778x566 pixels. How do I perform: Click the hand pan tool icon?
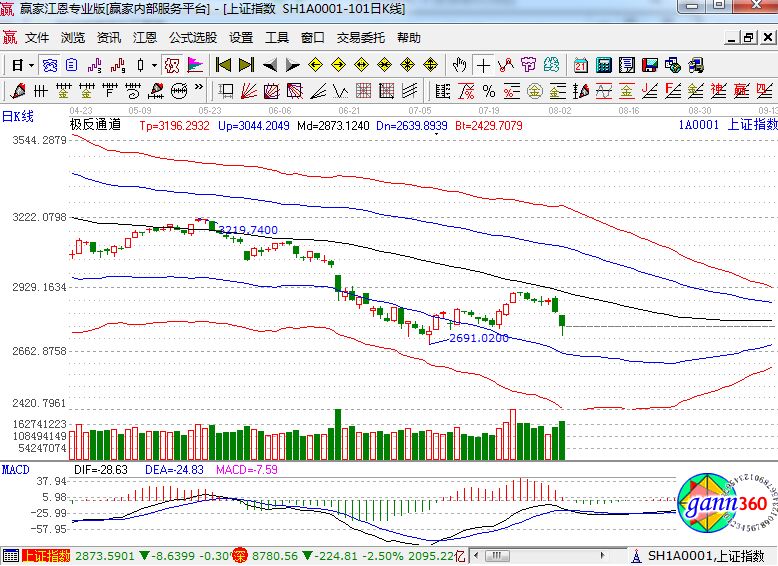(459, 65)
